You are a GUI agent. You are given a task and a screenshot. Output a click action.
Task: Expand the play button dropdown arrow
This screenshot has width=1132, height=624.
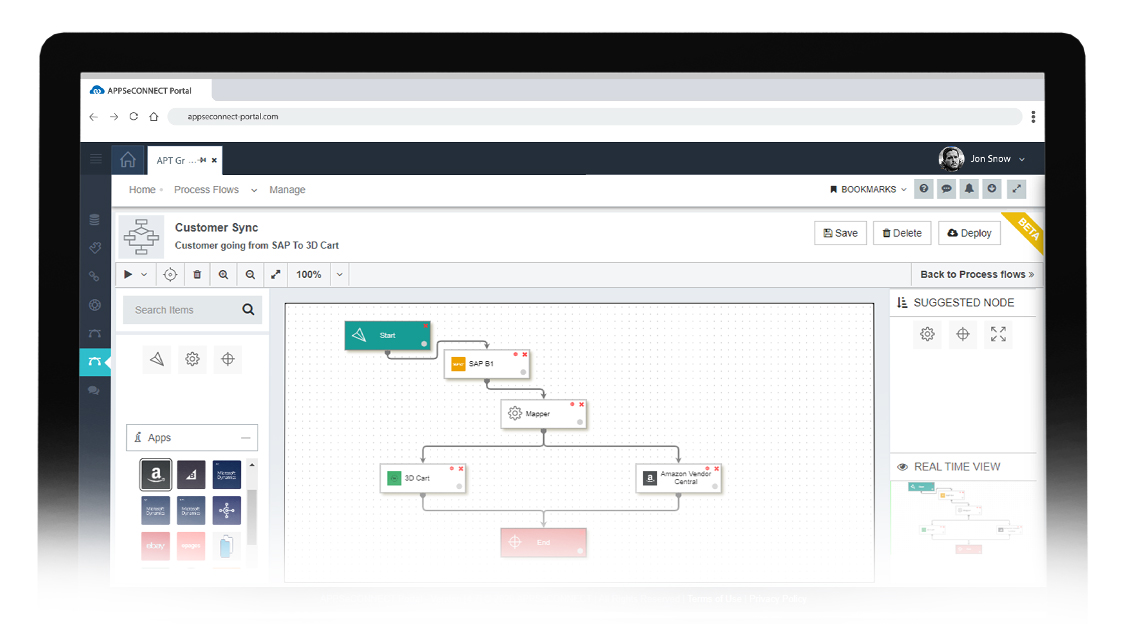coord(144,274)
